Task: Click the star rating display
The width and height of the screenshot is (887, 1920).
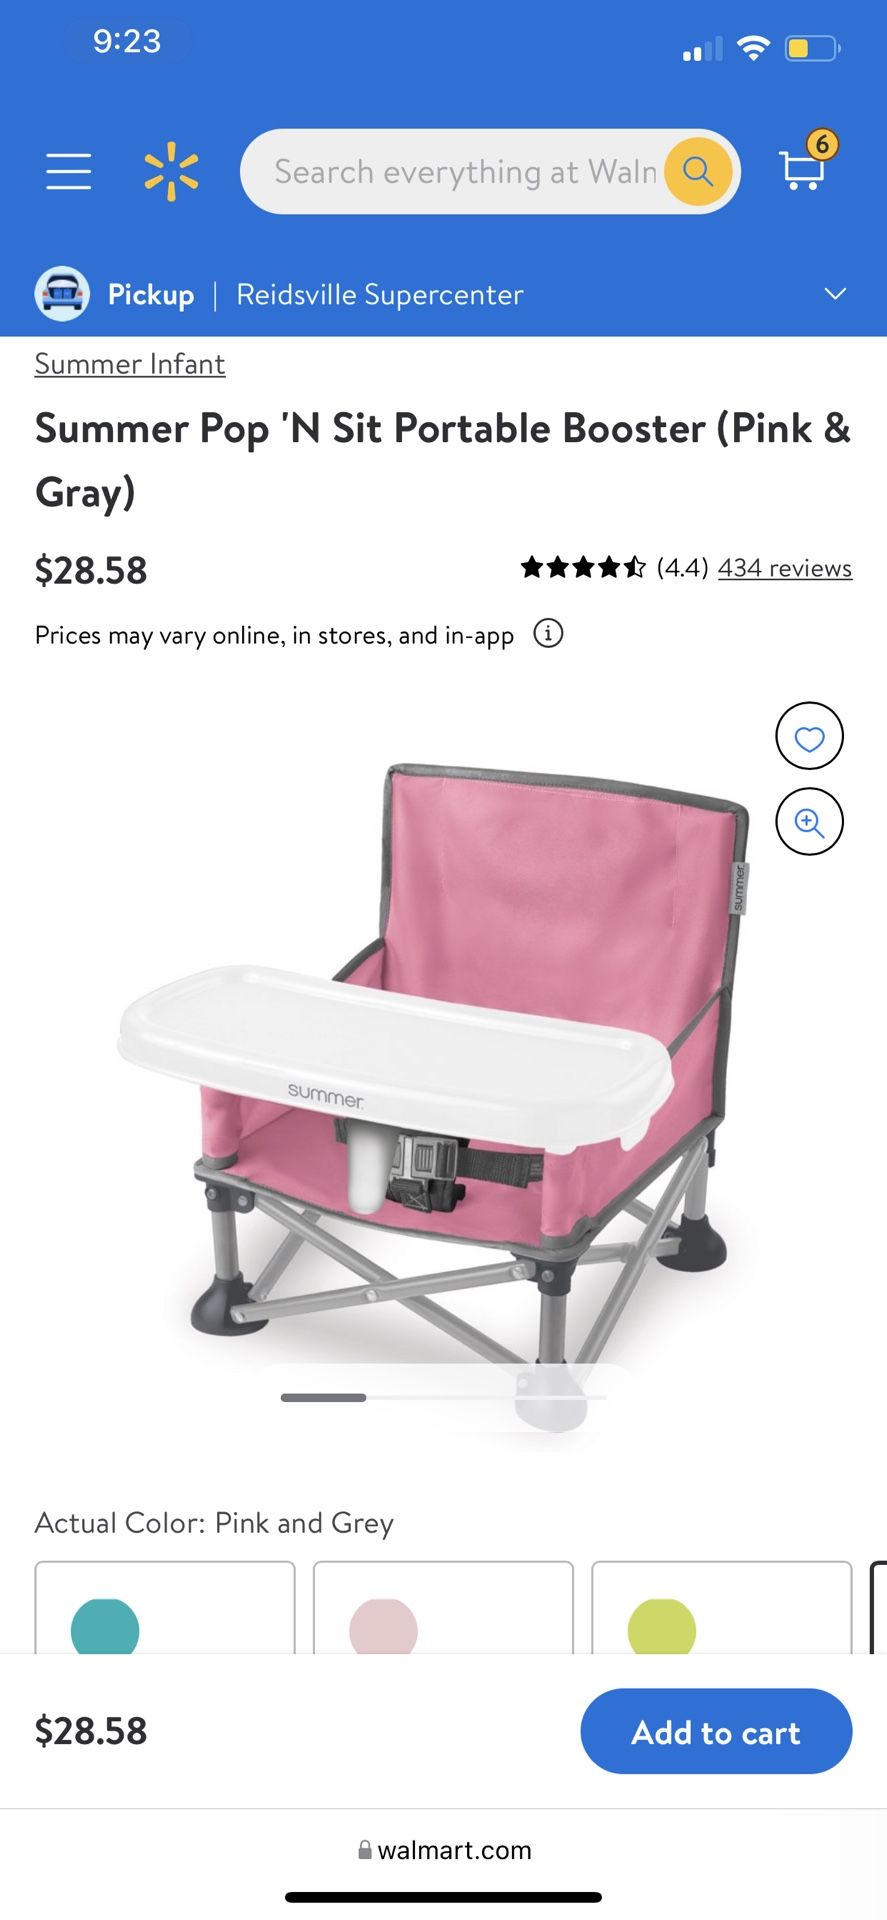Action: pos(583,568)
